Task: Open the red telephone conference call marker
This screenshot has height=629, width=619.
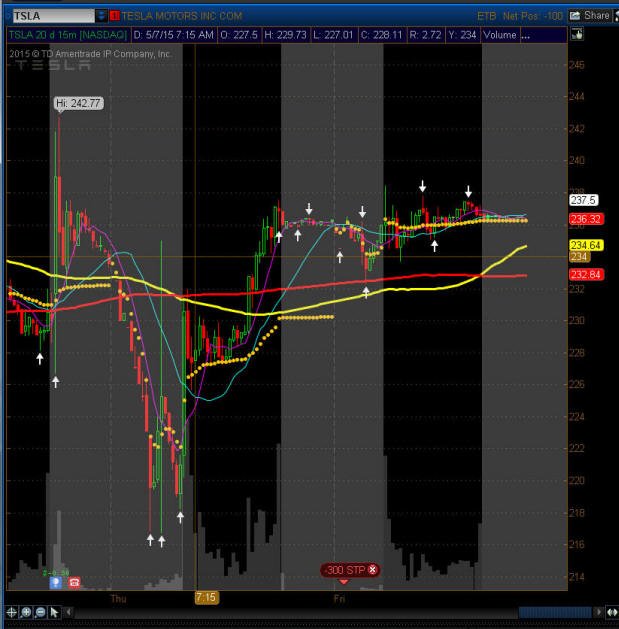Action: (x=74, y=582)
